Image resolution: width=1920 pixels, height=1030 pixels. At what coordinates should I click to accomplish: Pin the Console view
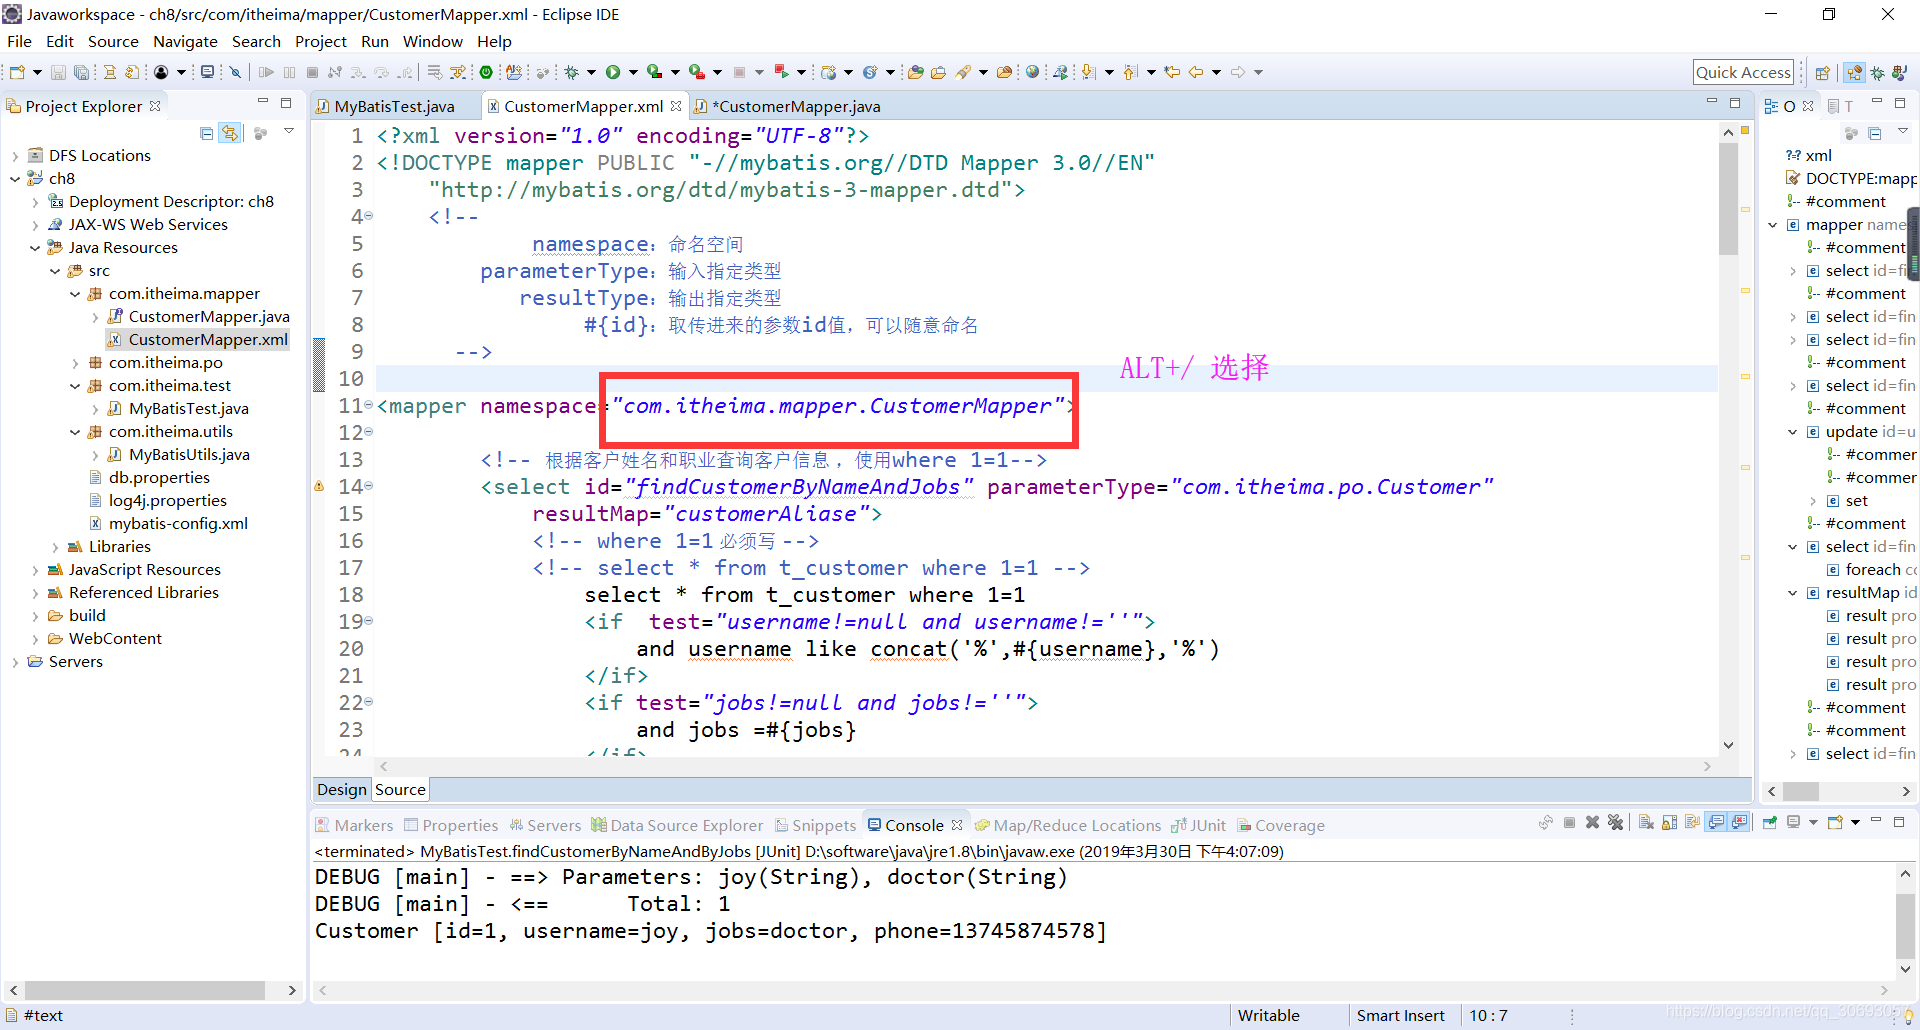1769,822
